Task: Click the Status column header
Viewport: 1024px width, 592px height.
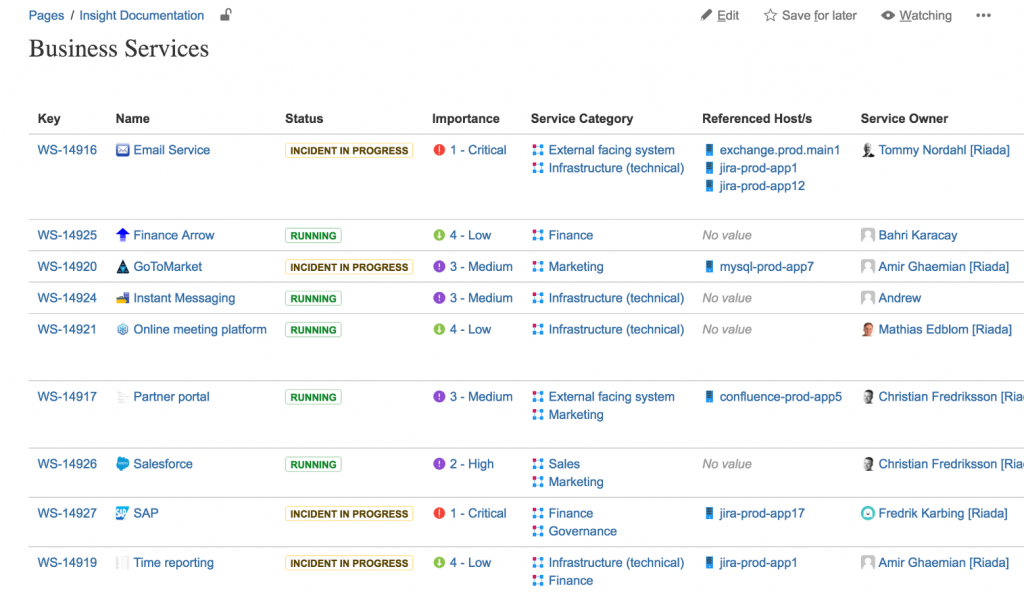Action: tap(304, 118)
